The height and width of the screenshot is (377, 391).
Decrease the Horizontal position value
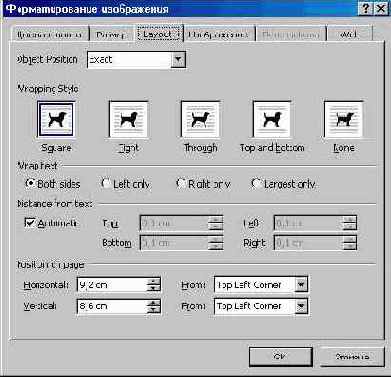pos(153,288)
